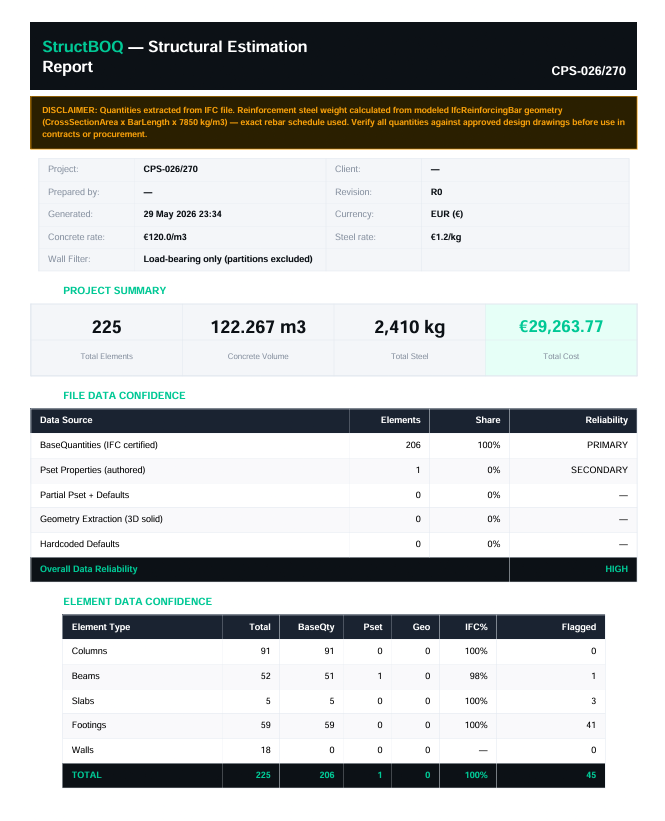The image size is (665, 821).
Task: Select the 98% IFC value for Beams
Action: 478,676
